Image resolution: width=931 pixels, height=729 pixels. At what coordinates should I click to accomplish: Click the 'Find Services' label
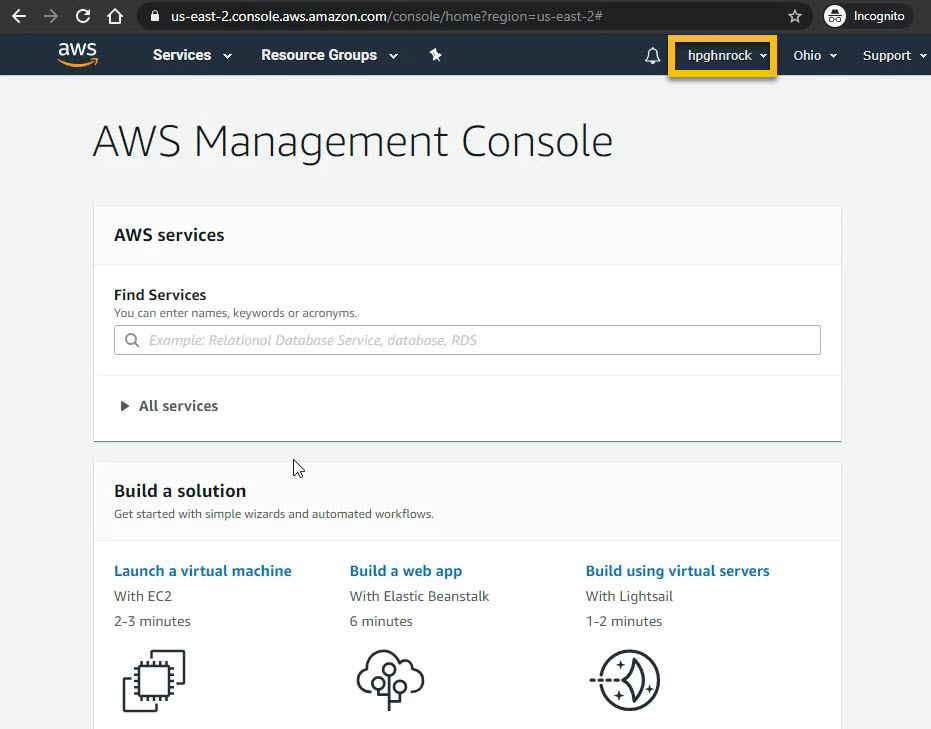pyautogui.click(x=160, y=295)
